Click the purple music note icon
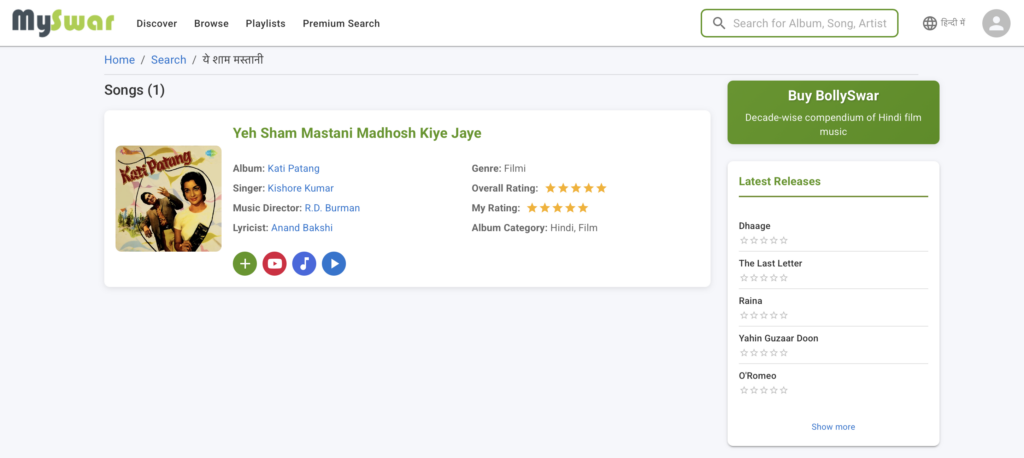 [304, 263]
